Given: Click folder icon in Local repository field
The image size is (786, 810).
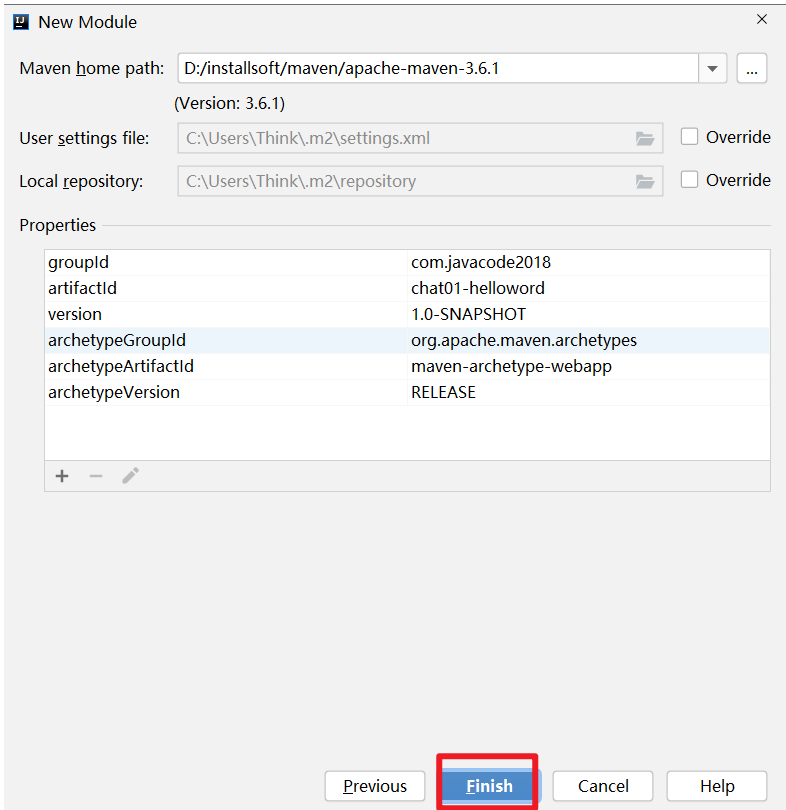Looking at the screenshot, I should 645,181.
